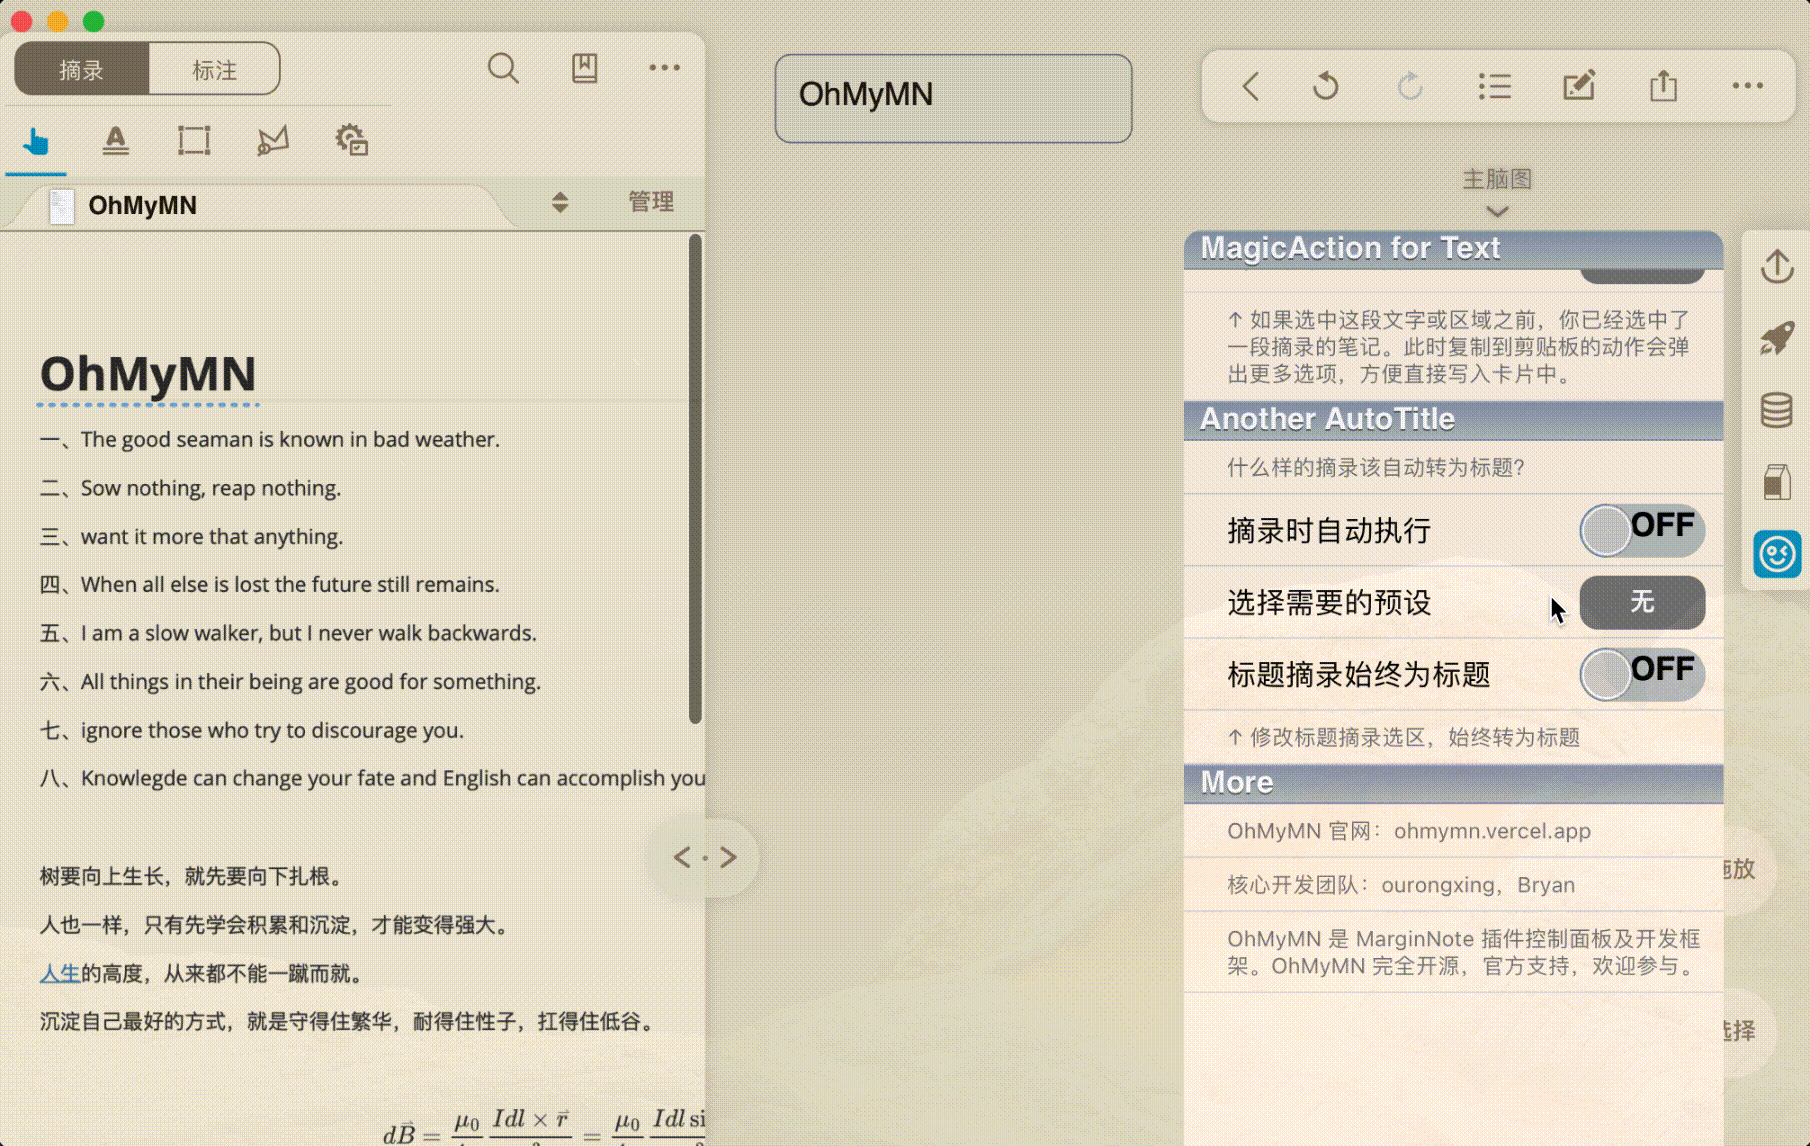Open the tool settings gear
The width and height of the screenshot is (1810, 1146).
pyautogui.click(x=352, y=141)
